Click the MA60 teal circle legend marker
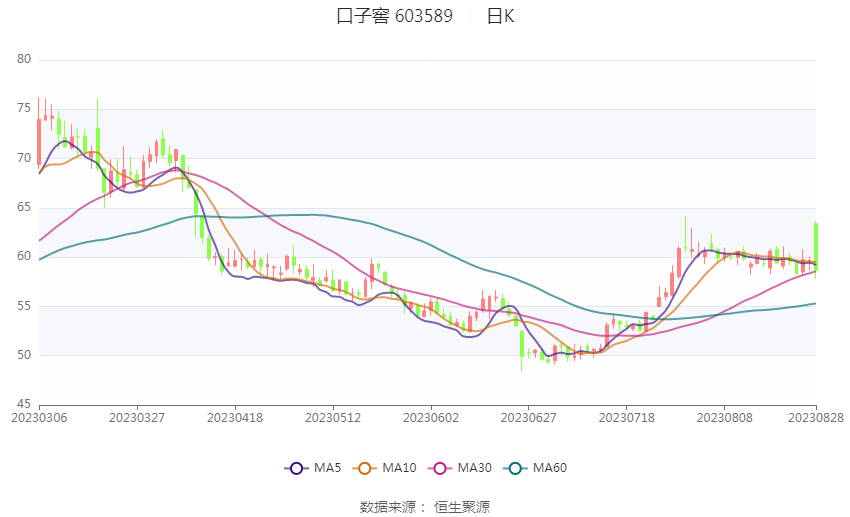850x517 pixels. point(515,468)
